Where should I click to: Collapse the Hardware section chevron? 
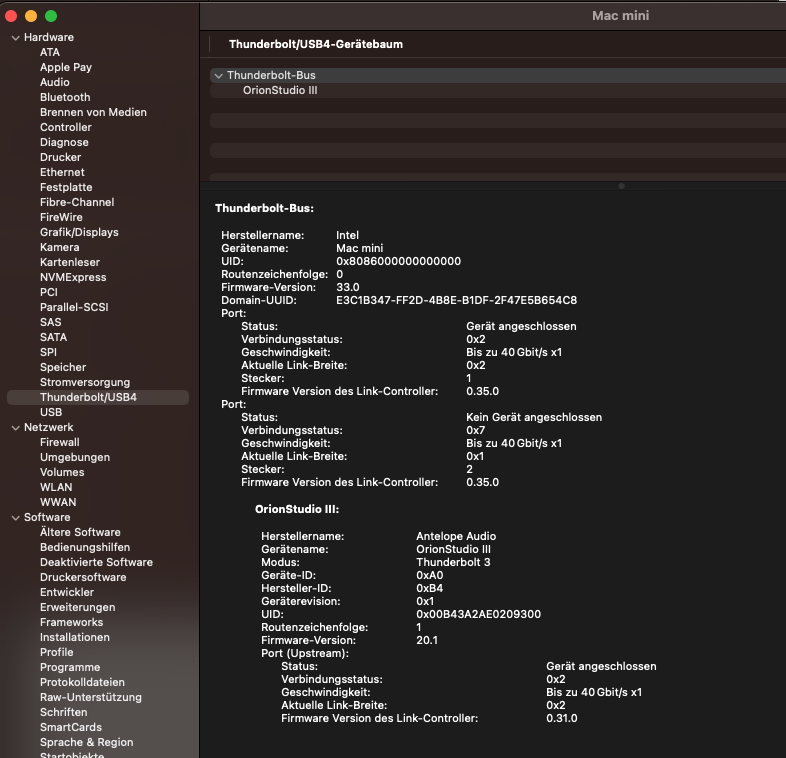16,38
